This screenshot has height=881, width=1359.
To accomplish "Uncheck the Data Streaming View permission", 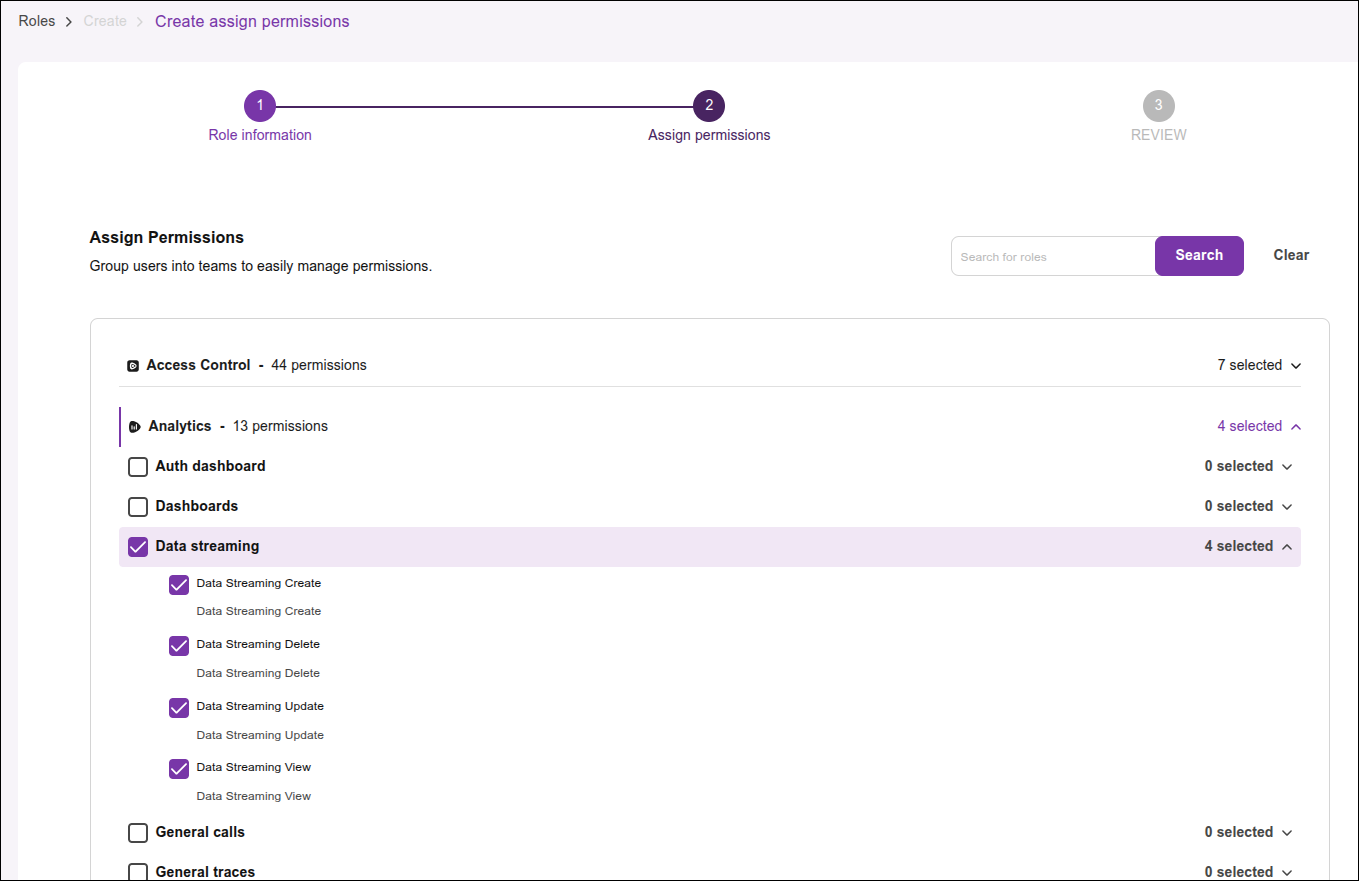I will (x=178, y=768).
